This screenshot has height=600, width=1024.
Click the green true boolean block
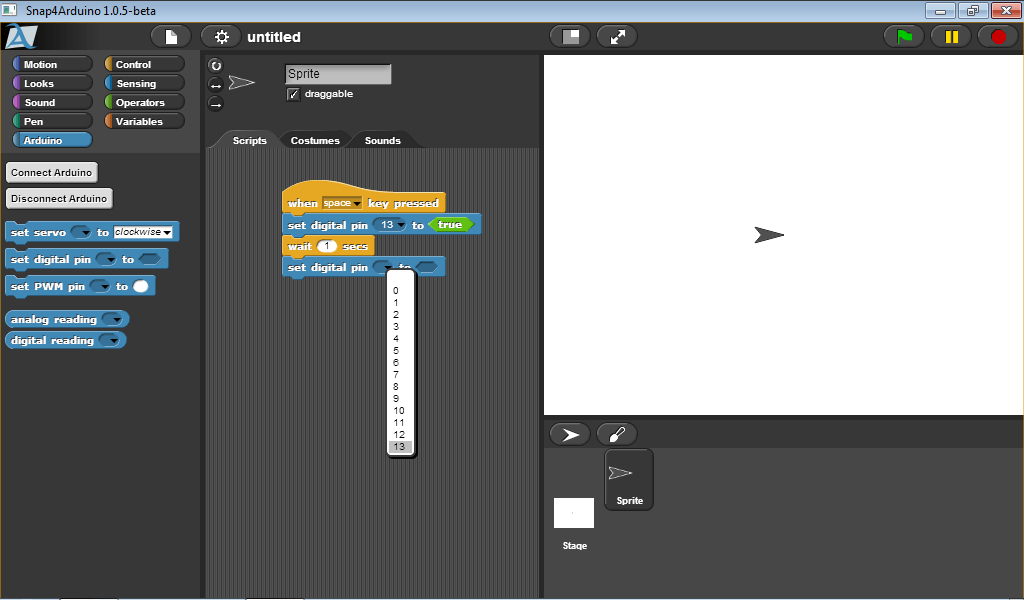pyautogui.click(x=451, y=225)
